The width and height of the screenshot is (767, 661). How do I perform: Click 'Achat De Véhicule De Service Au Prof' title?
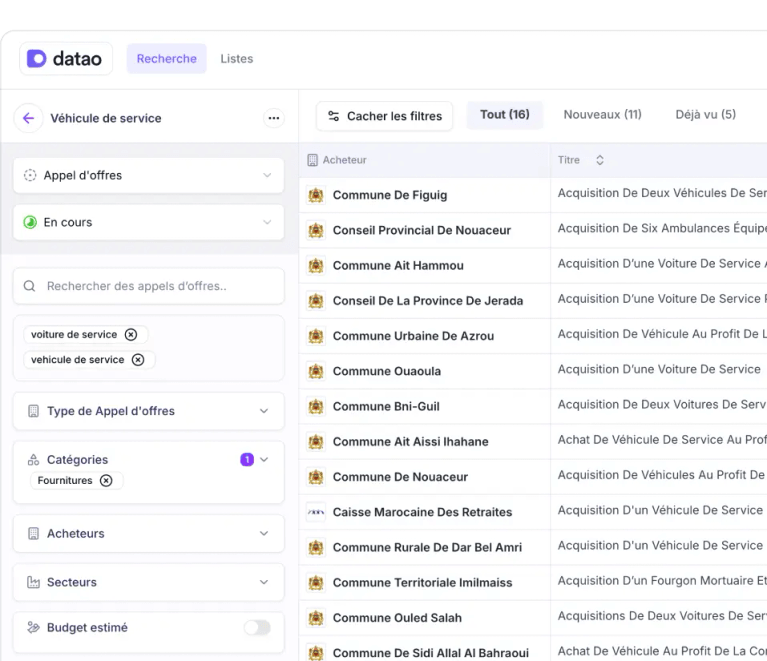coord(662,440)
